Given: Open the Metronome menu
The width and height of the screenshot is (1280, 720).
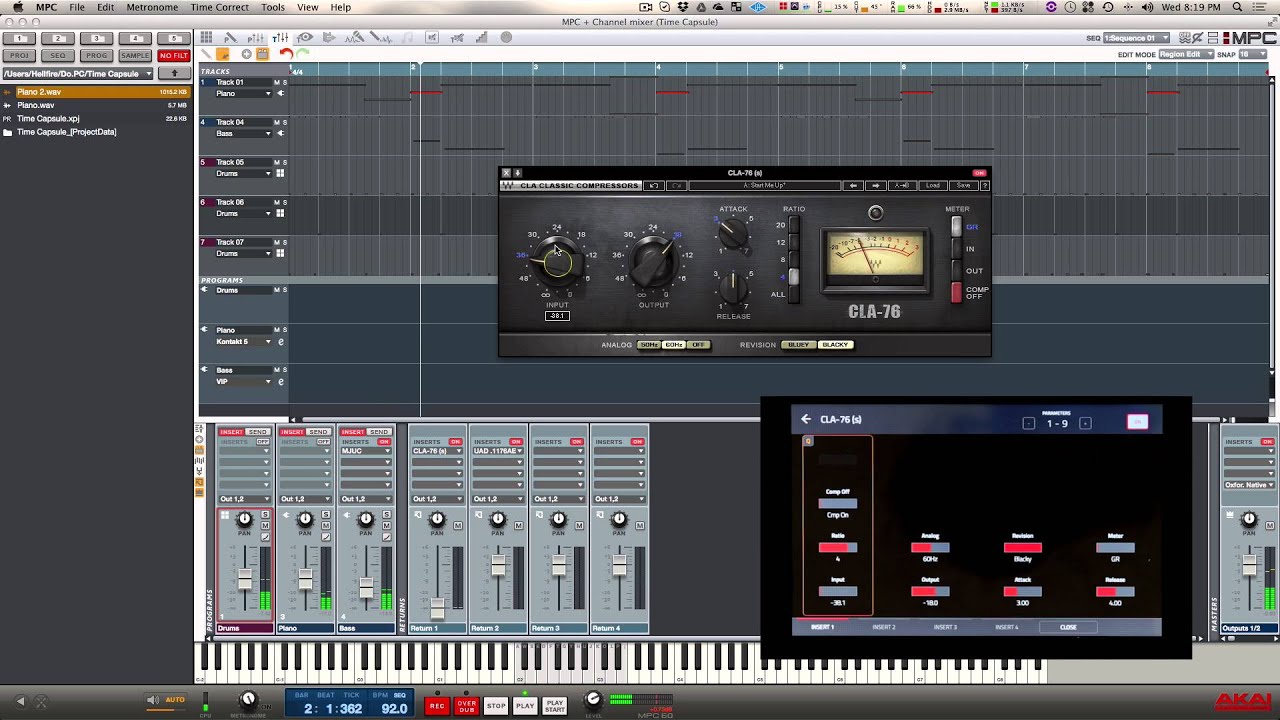Looking at the screenshot, I should pos(152,7).
